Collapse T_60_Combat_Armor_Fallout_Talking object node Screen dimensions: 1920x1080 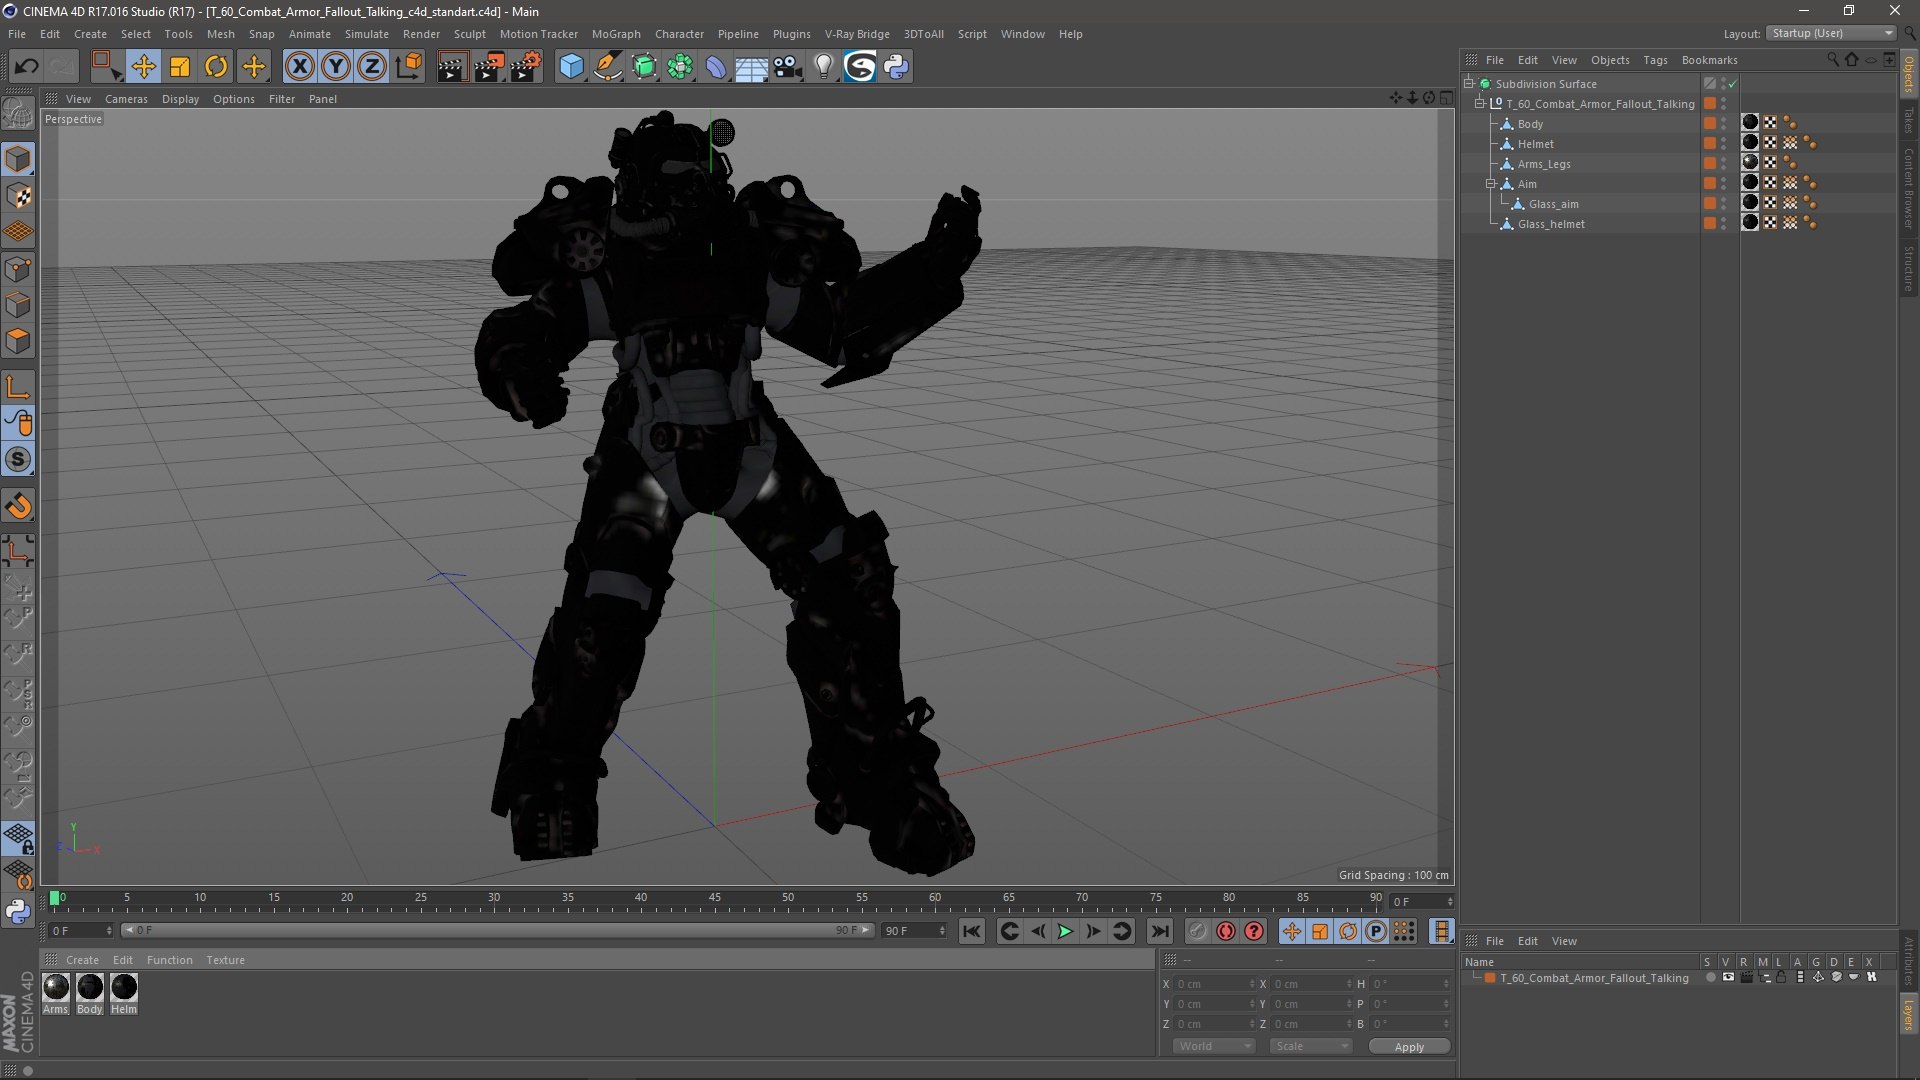click(x=1480, y=104)
